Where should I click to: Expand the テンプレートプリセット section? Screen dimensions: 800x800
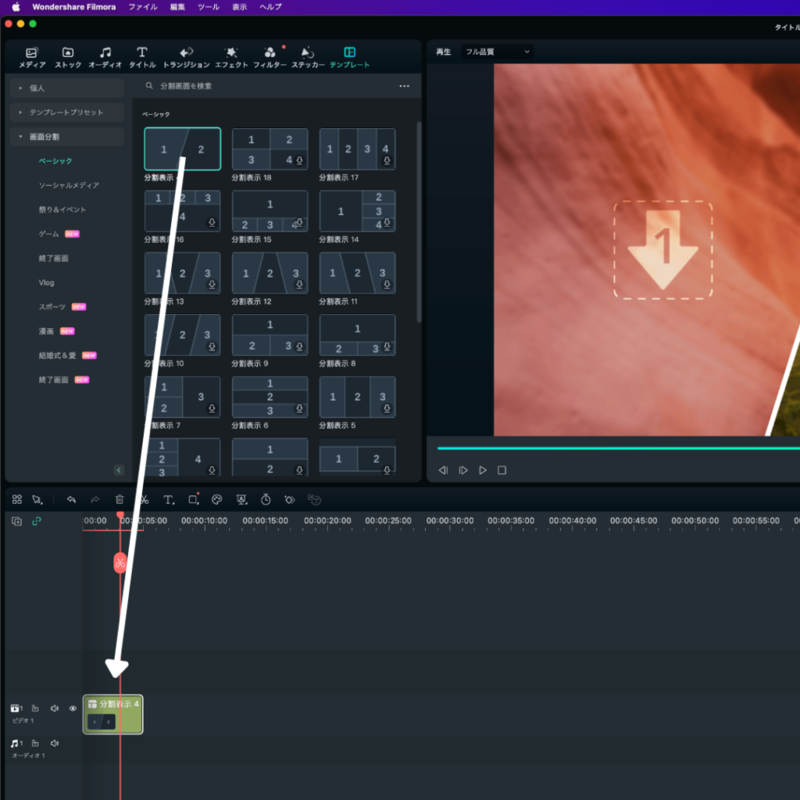tap(67, 112)
